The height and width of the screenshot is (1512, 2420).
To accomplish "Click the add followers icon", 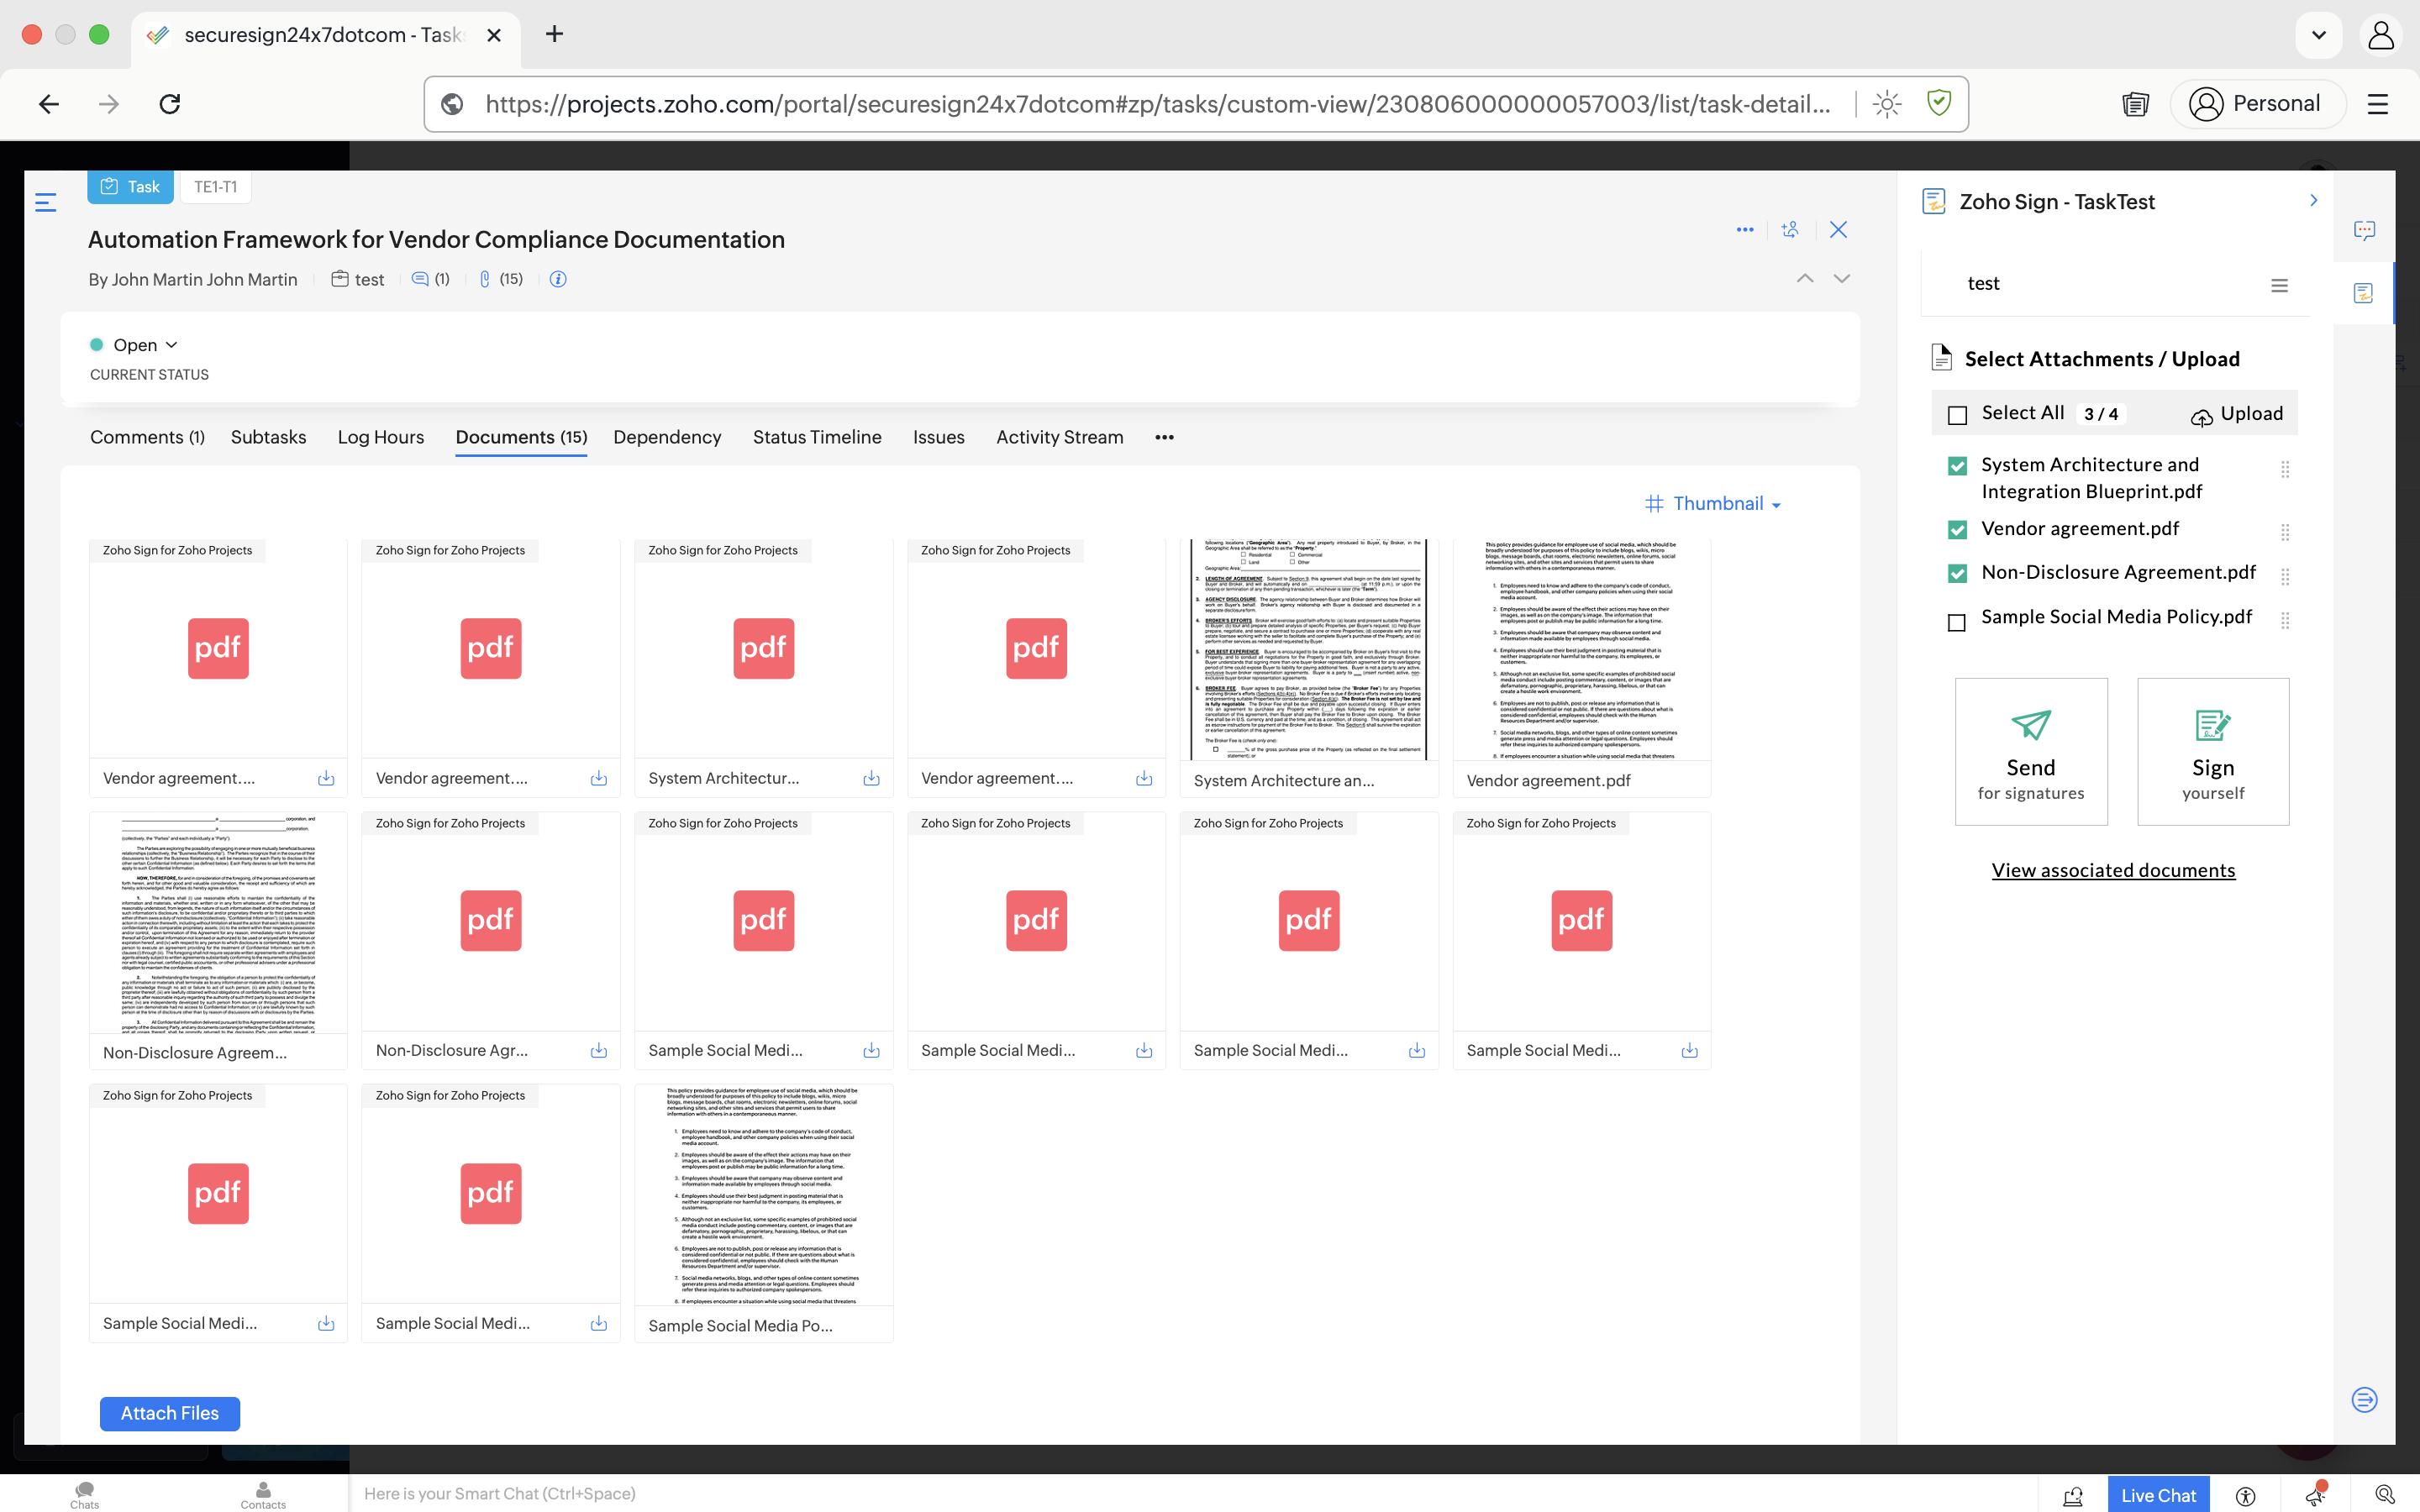I will tap(1790, 230).
